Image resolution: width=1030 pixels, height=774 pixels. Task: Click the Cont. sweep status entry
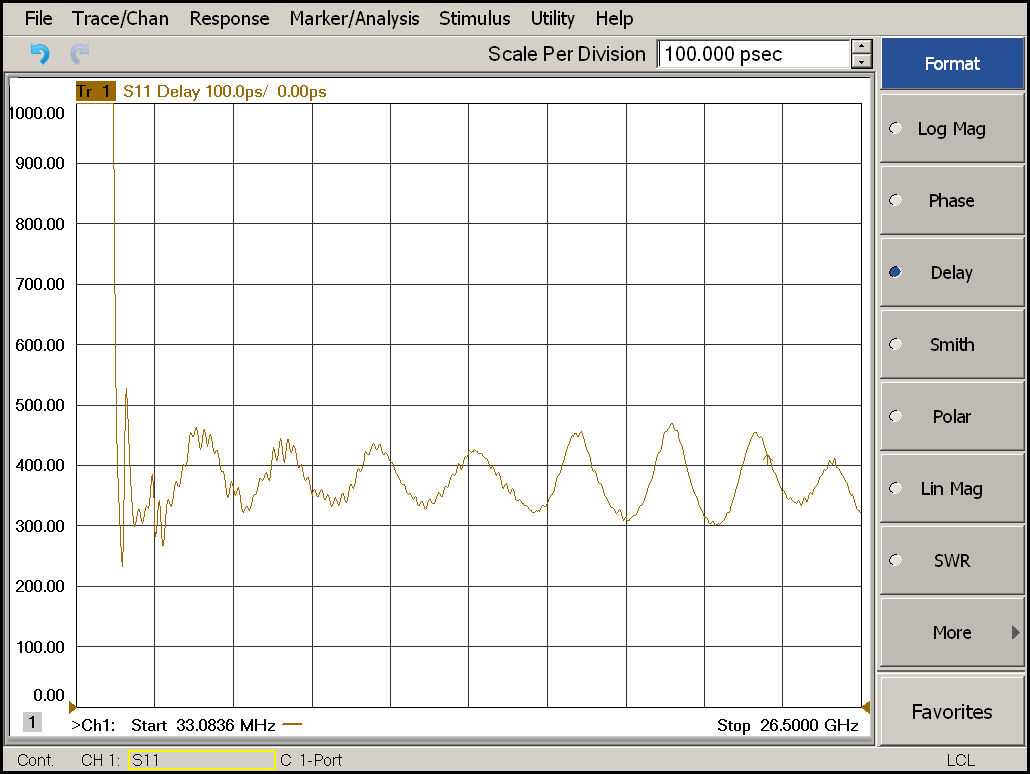35,760
